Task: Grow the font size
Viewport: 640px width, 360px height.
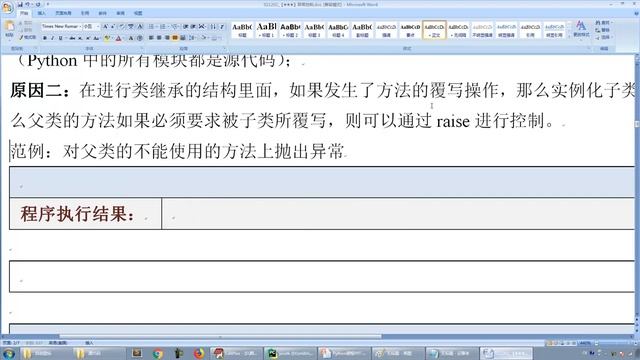Action: (x=105, y=27)
